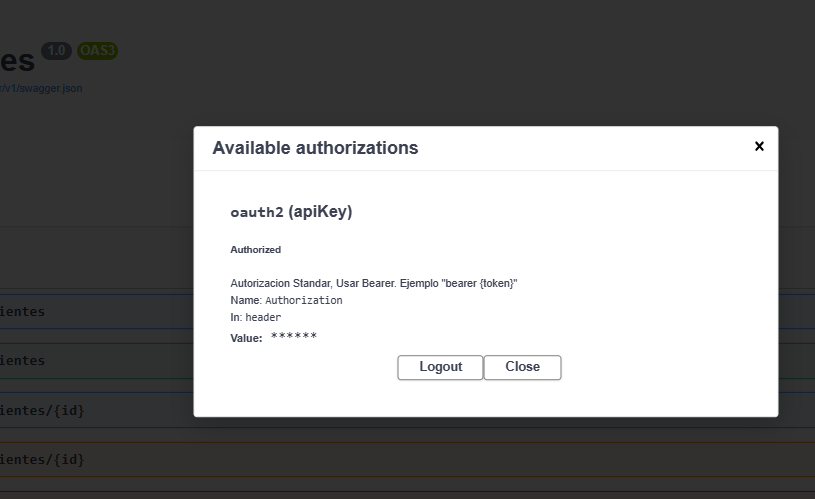Click the Value: label
The image size is (815, 499).
click(x=246, y=338)
